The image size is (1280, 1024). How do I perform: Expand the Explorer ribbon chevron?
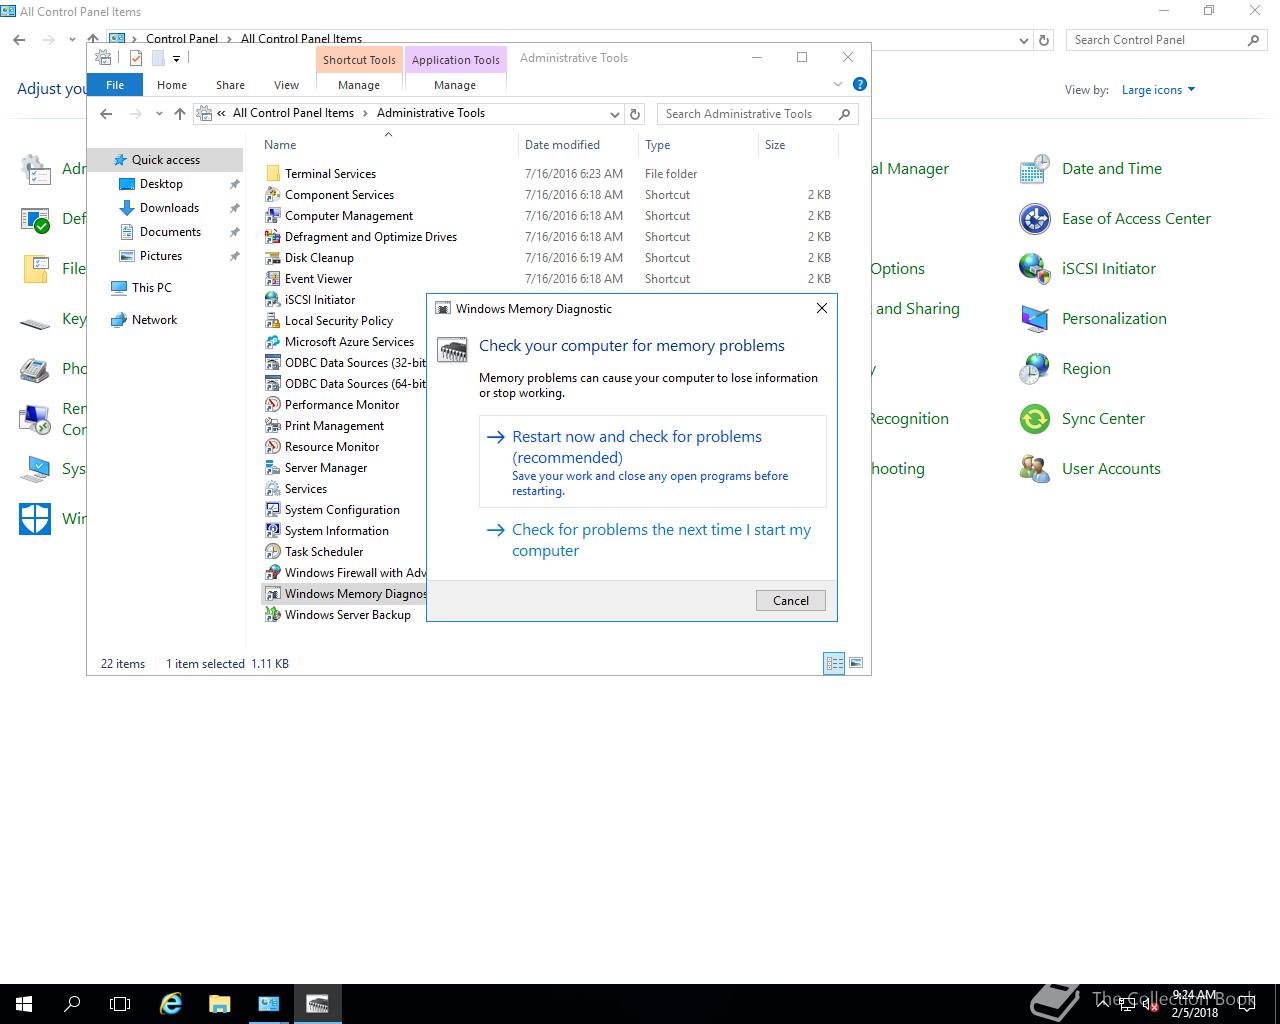[838, 84]
